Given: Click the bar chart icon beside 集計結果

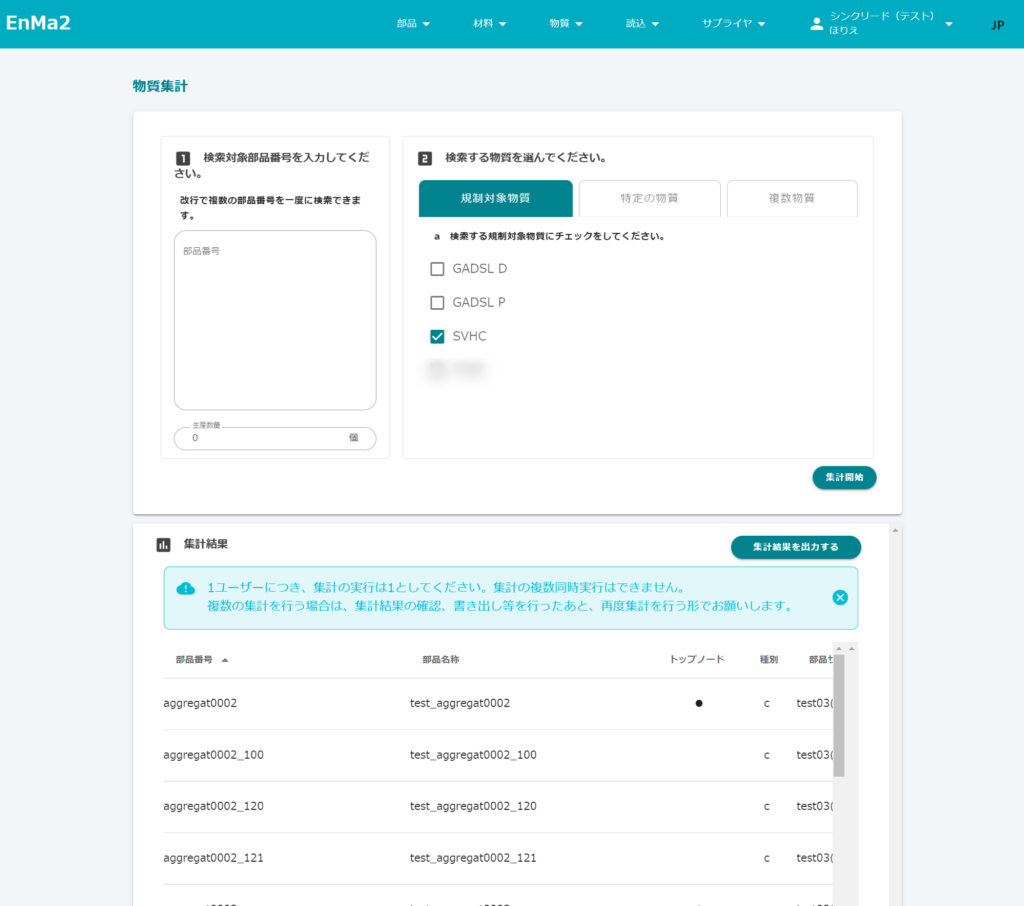Looking at the screenshot, I should 163,545.
